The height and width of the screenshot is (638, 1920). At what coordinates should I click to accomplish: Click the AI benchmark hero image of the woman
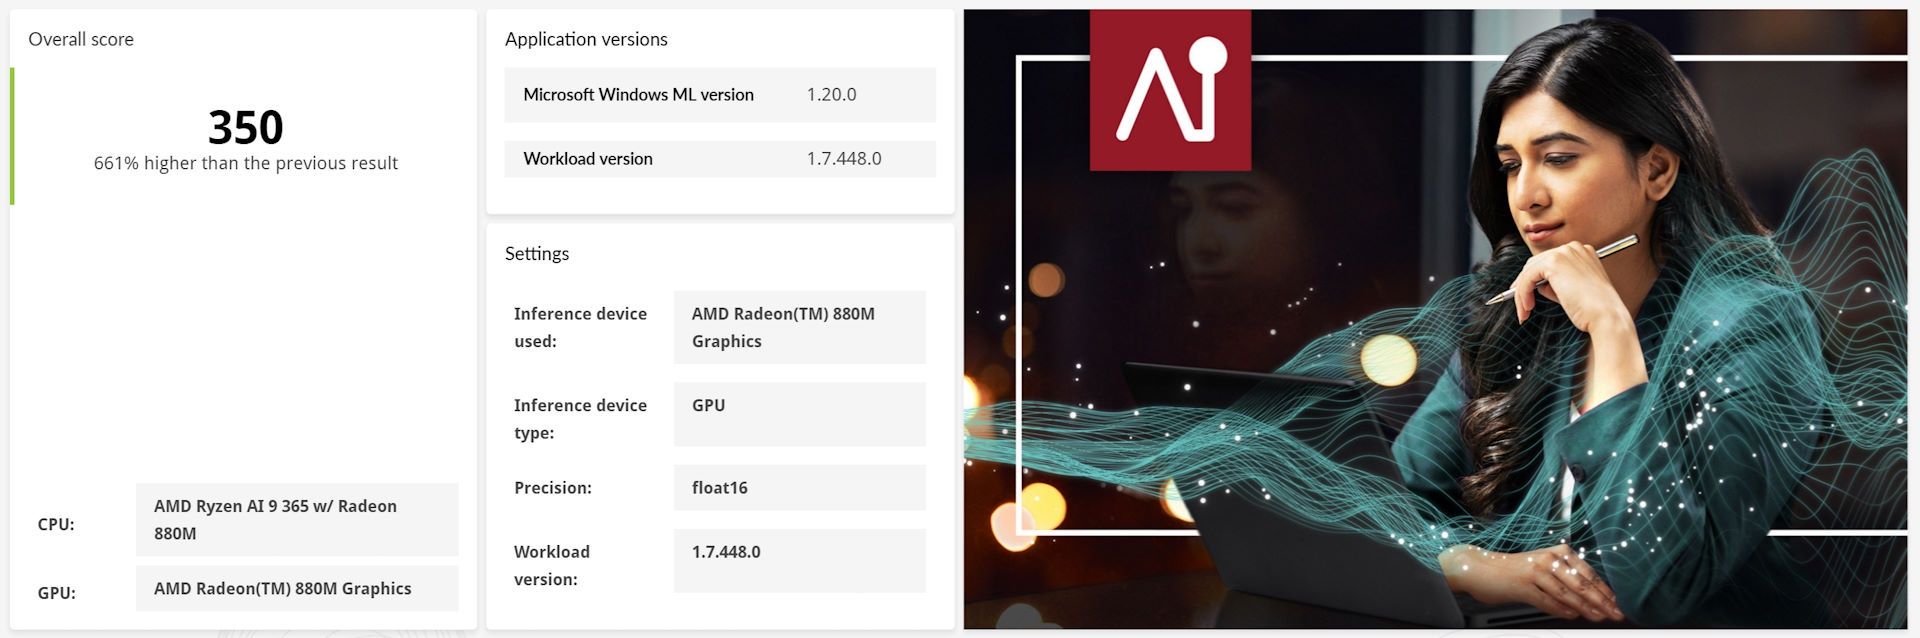[x=1436, y=319]
